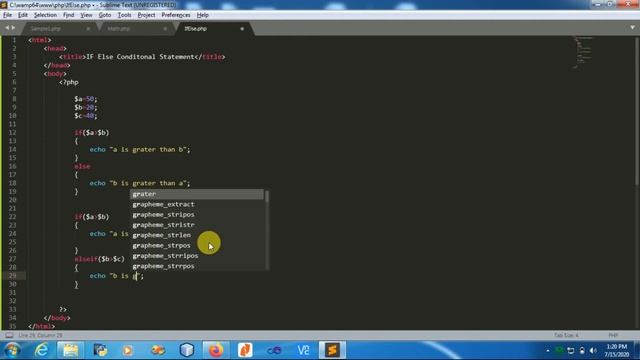Open the Find menu
The width and height of the screenshot is (640, 360).
69,15
